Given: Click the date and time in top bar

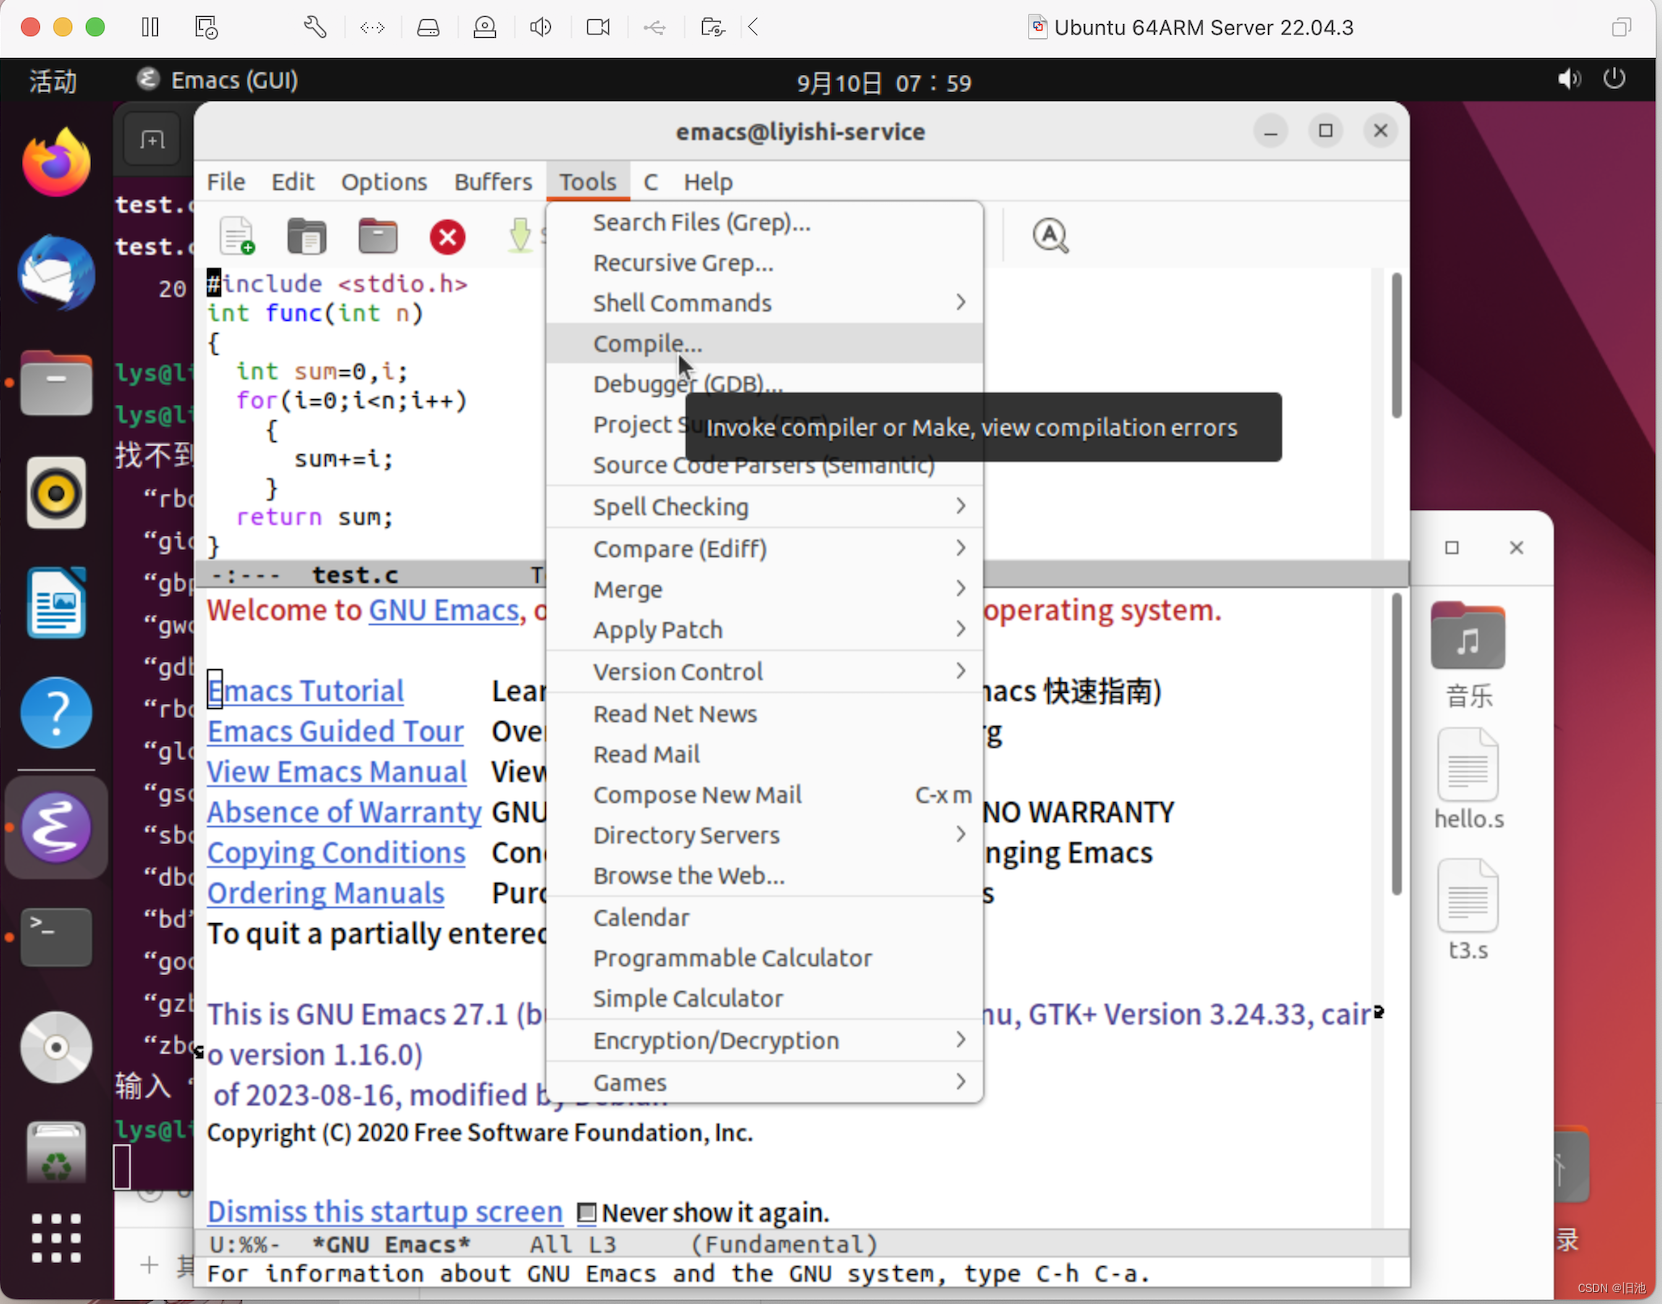Looking at the screenshot, I should point(884,82).
